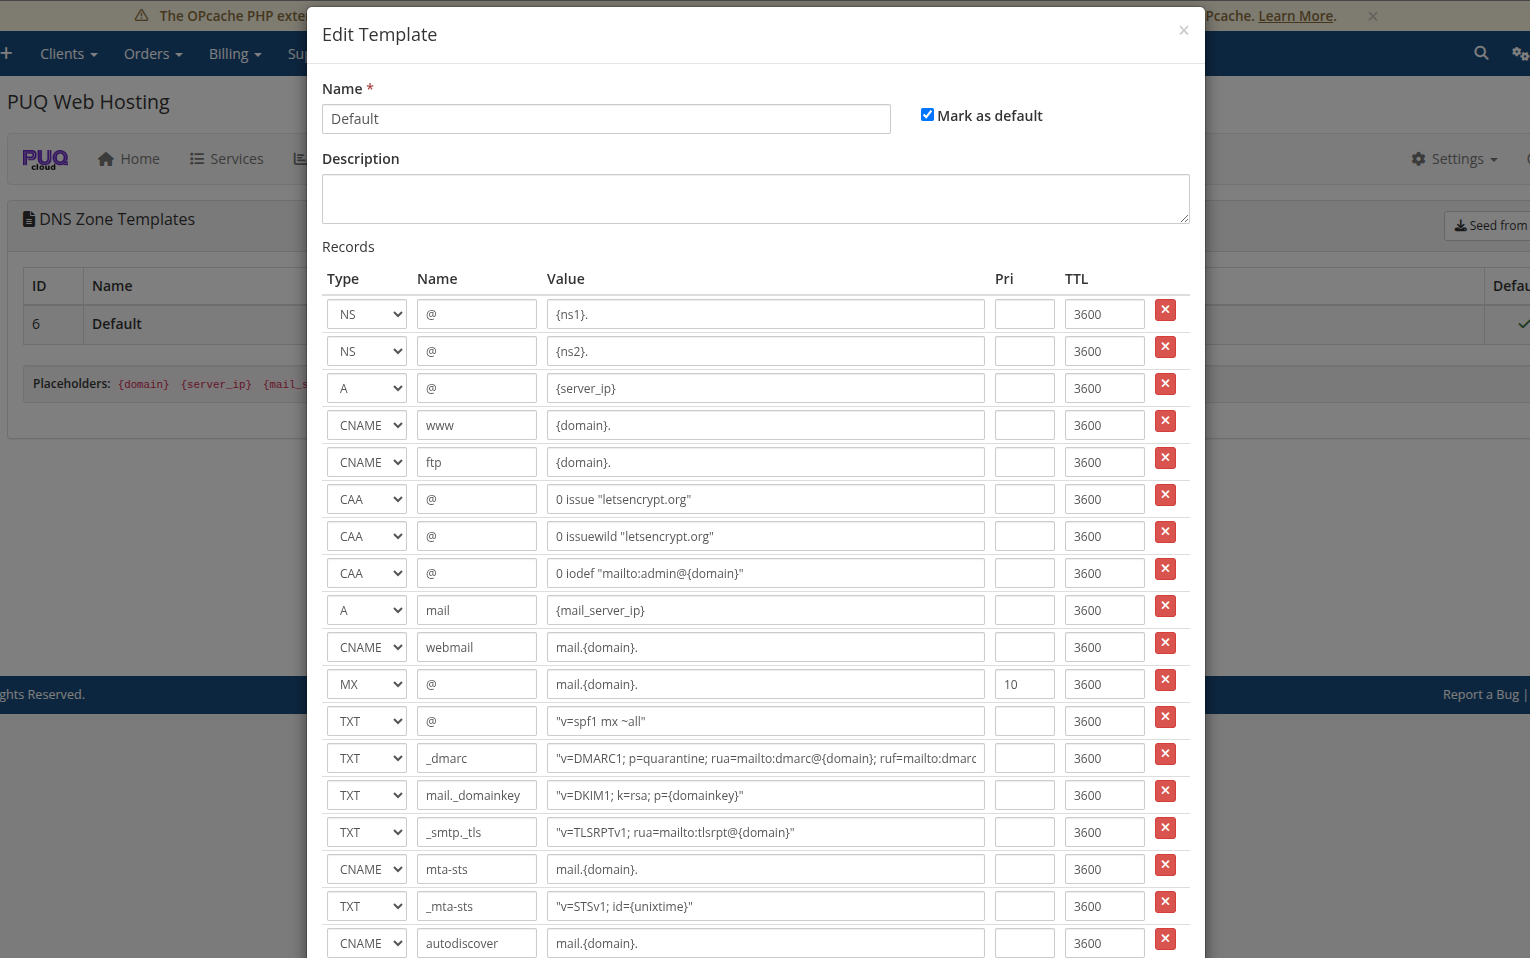Delete the _mta-sts TXT record
Viewport: 1530px width, 958px height.
[x=1165, y=902]
